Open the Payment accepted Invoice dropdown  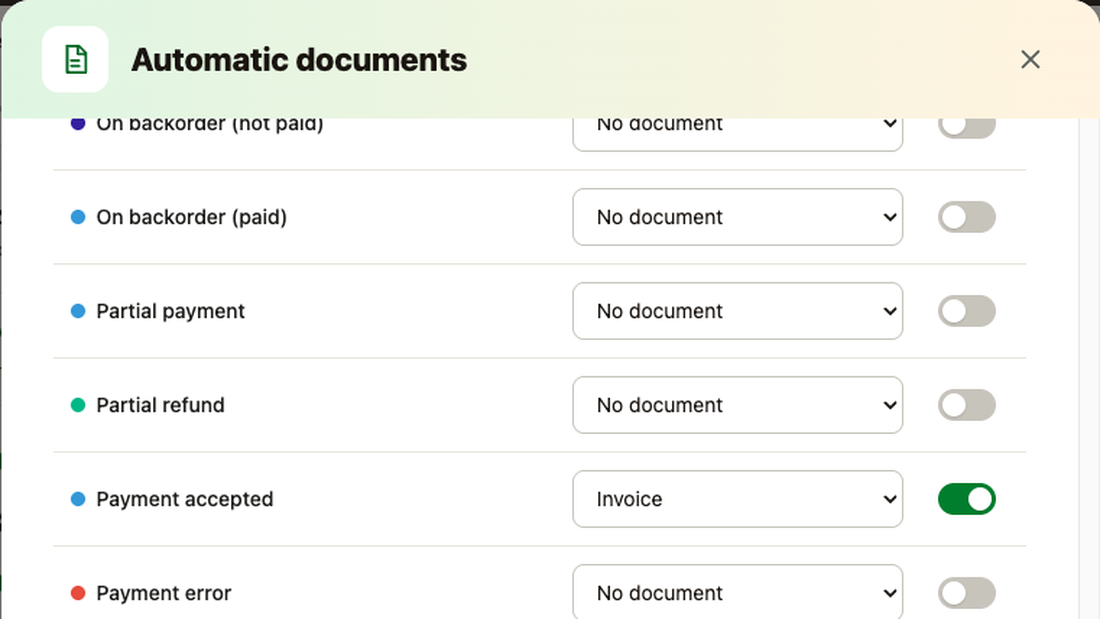(x=737, y=499)
